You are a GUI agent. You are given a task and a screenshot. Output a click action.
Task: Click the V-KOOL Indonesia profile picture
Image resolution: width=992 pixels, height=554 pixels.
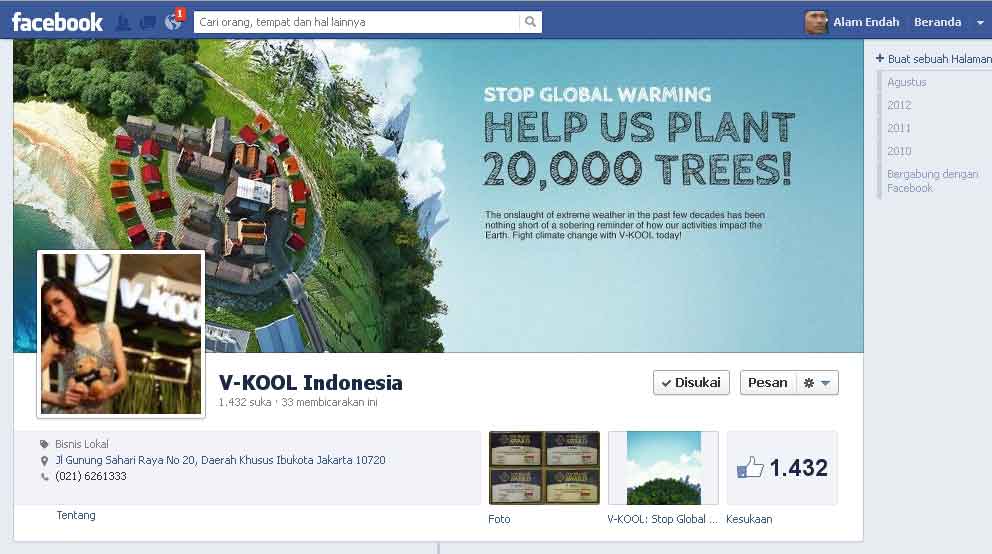pyautogui.click(x=121, y=334)
